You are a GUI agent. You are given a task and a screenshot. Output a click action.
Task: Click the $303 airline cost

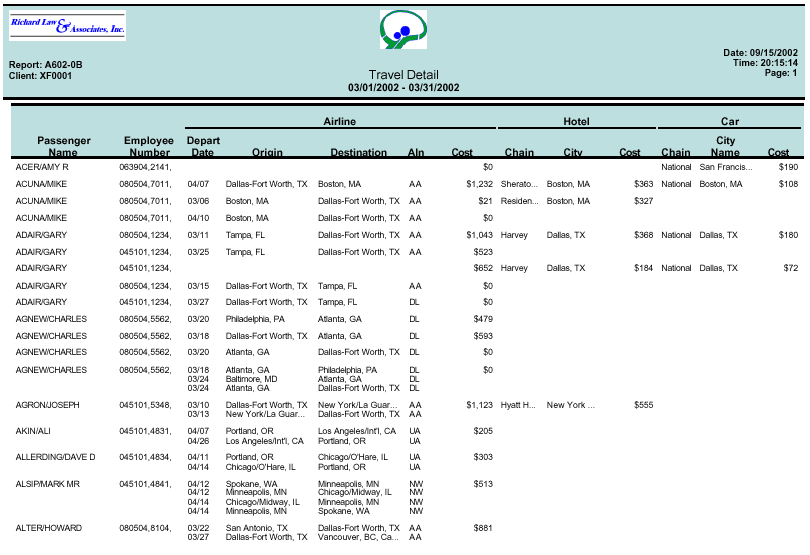coord(483,457)
